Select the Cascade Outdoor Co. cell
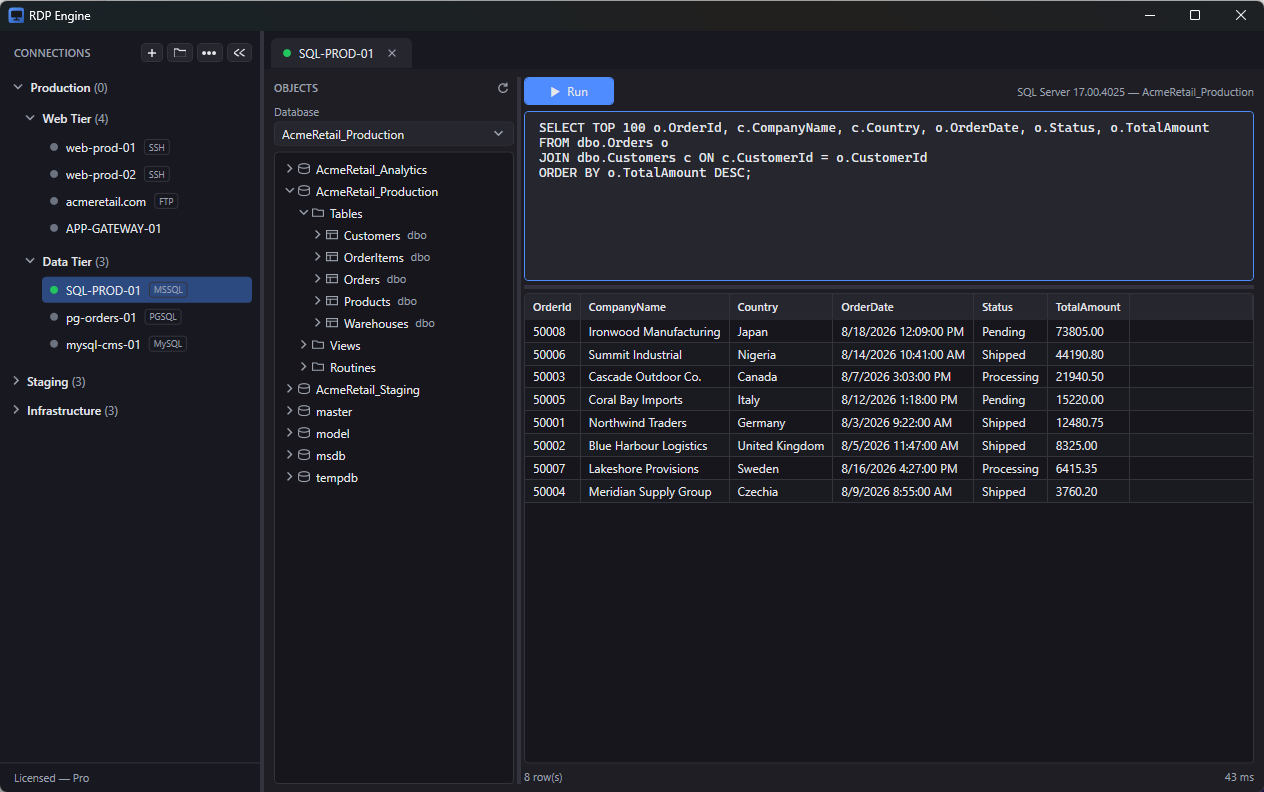This screenshot has height=792, width=1264. coord(654,377)
